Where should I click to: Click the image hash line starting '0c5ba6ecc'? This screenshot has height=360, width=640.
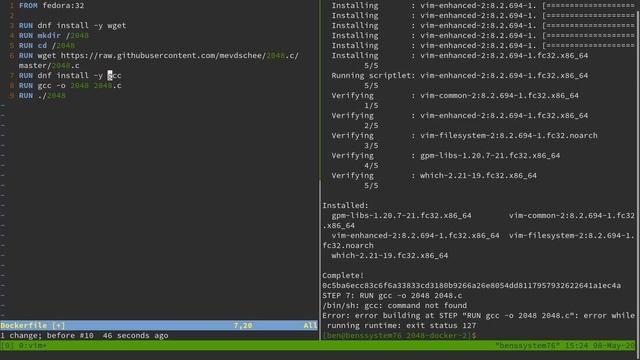471,286
